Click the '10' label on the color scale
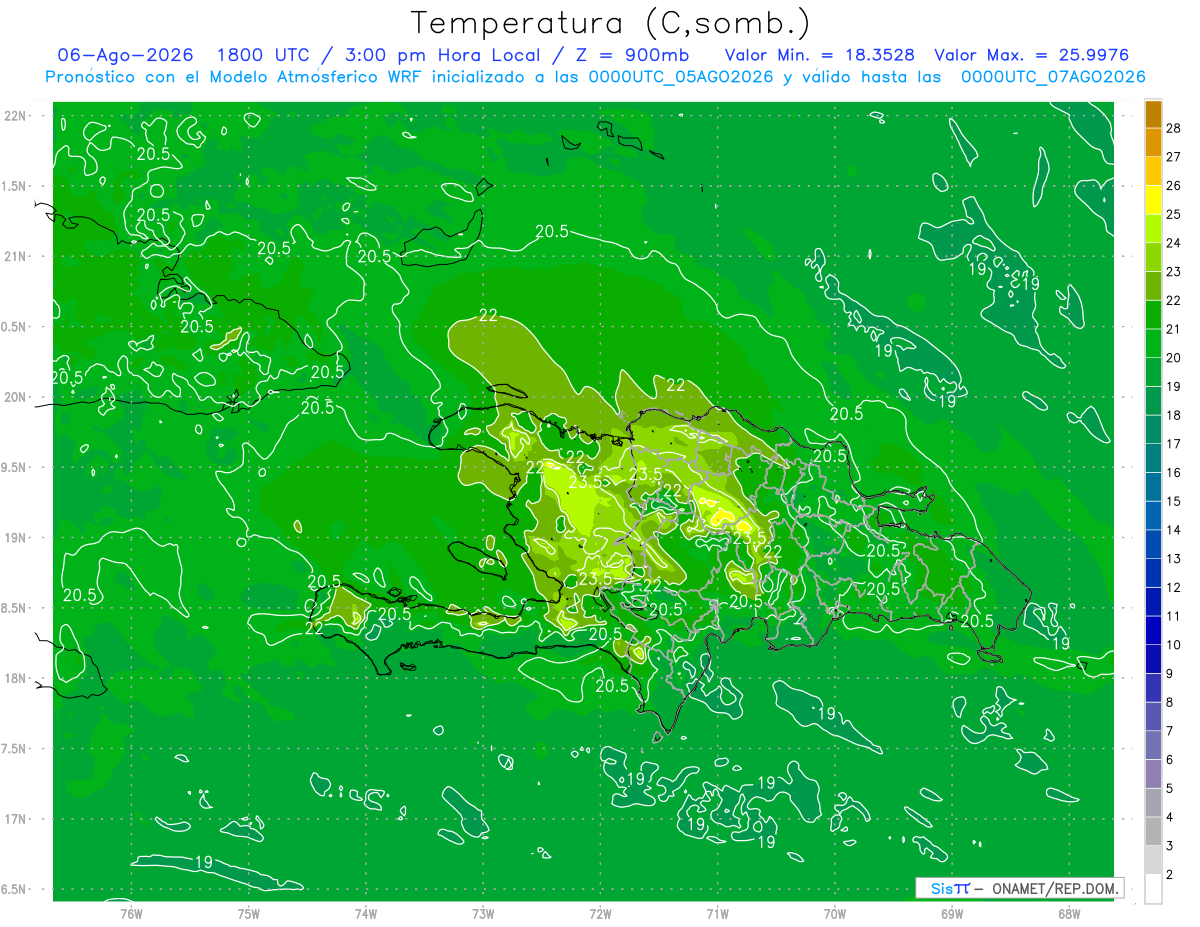The height and width of the screenshot is (927, 1200). [x=1173, y=645]
